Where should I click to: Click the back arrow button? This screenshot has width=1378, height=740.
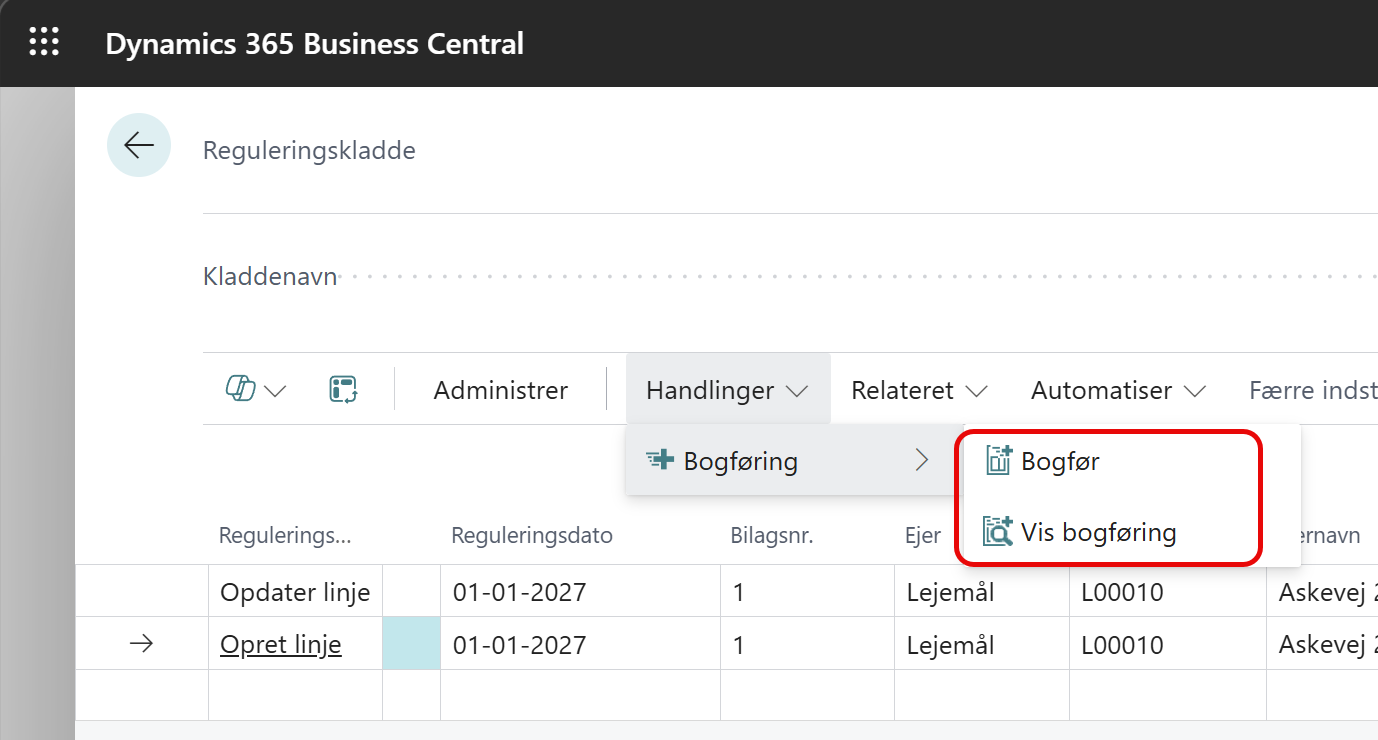click(139, 146)
